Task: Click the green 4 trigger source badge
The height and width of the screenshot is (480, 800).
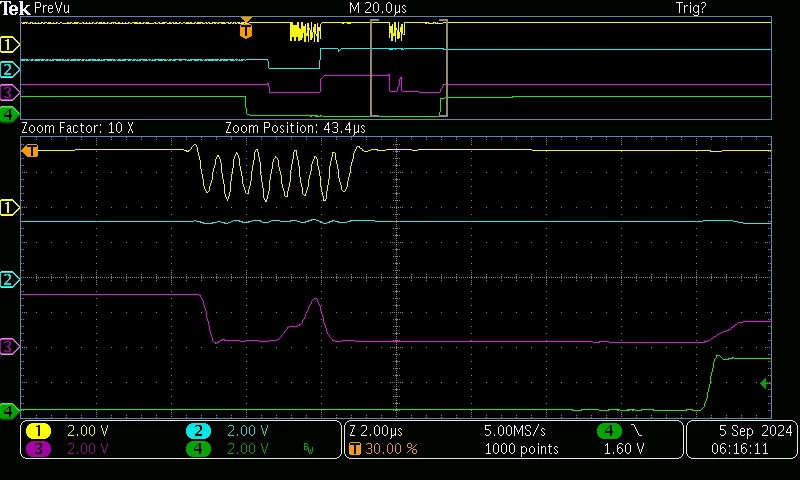Action: coord(609,431)
